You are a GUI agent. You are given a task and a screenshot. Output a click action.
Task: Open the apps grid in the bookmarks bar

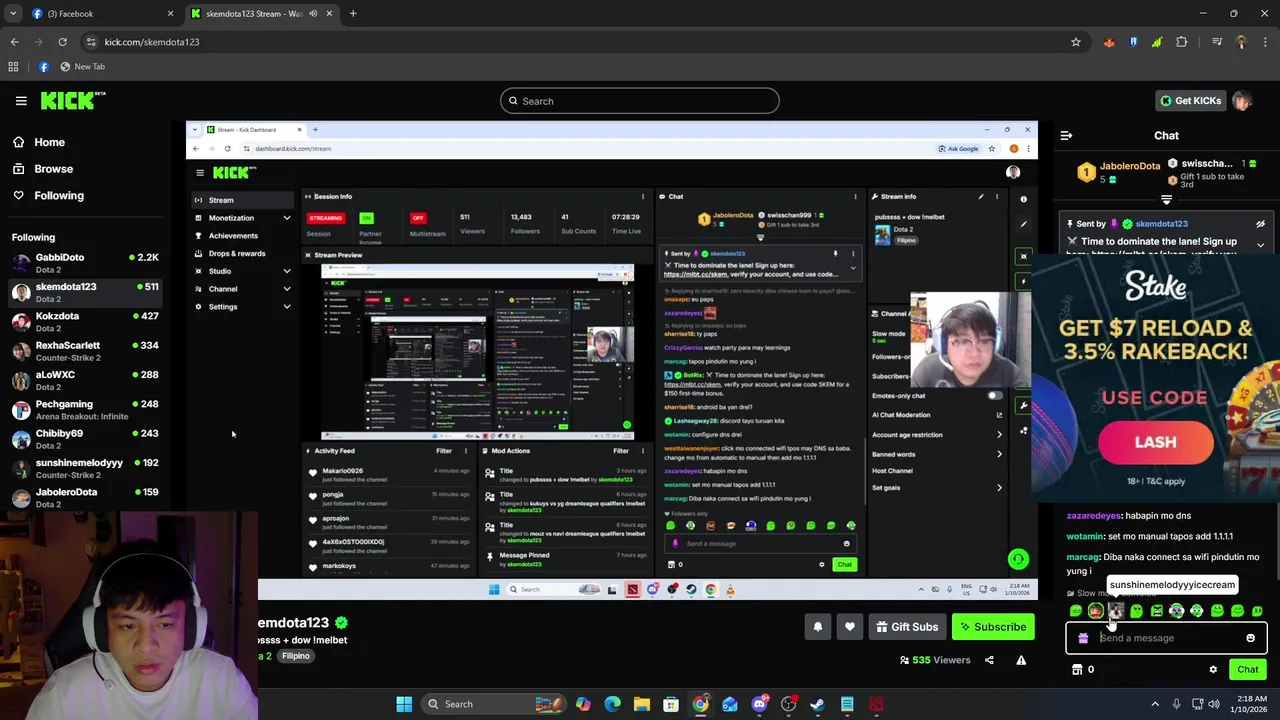coord(13,67)
